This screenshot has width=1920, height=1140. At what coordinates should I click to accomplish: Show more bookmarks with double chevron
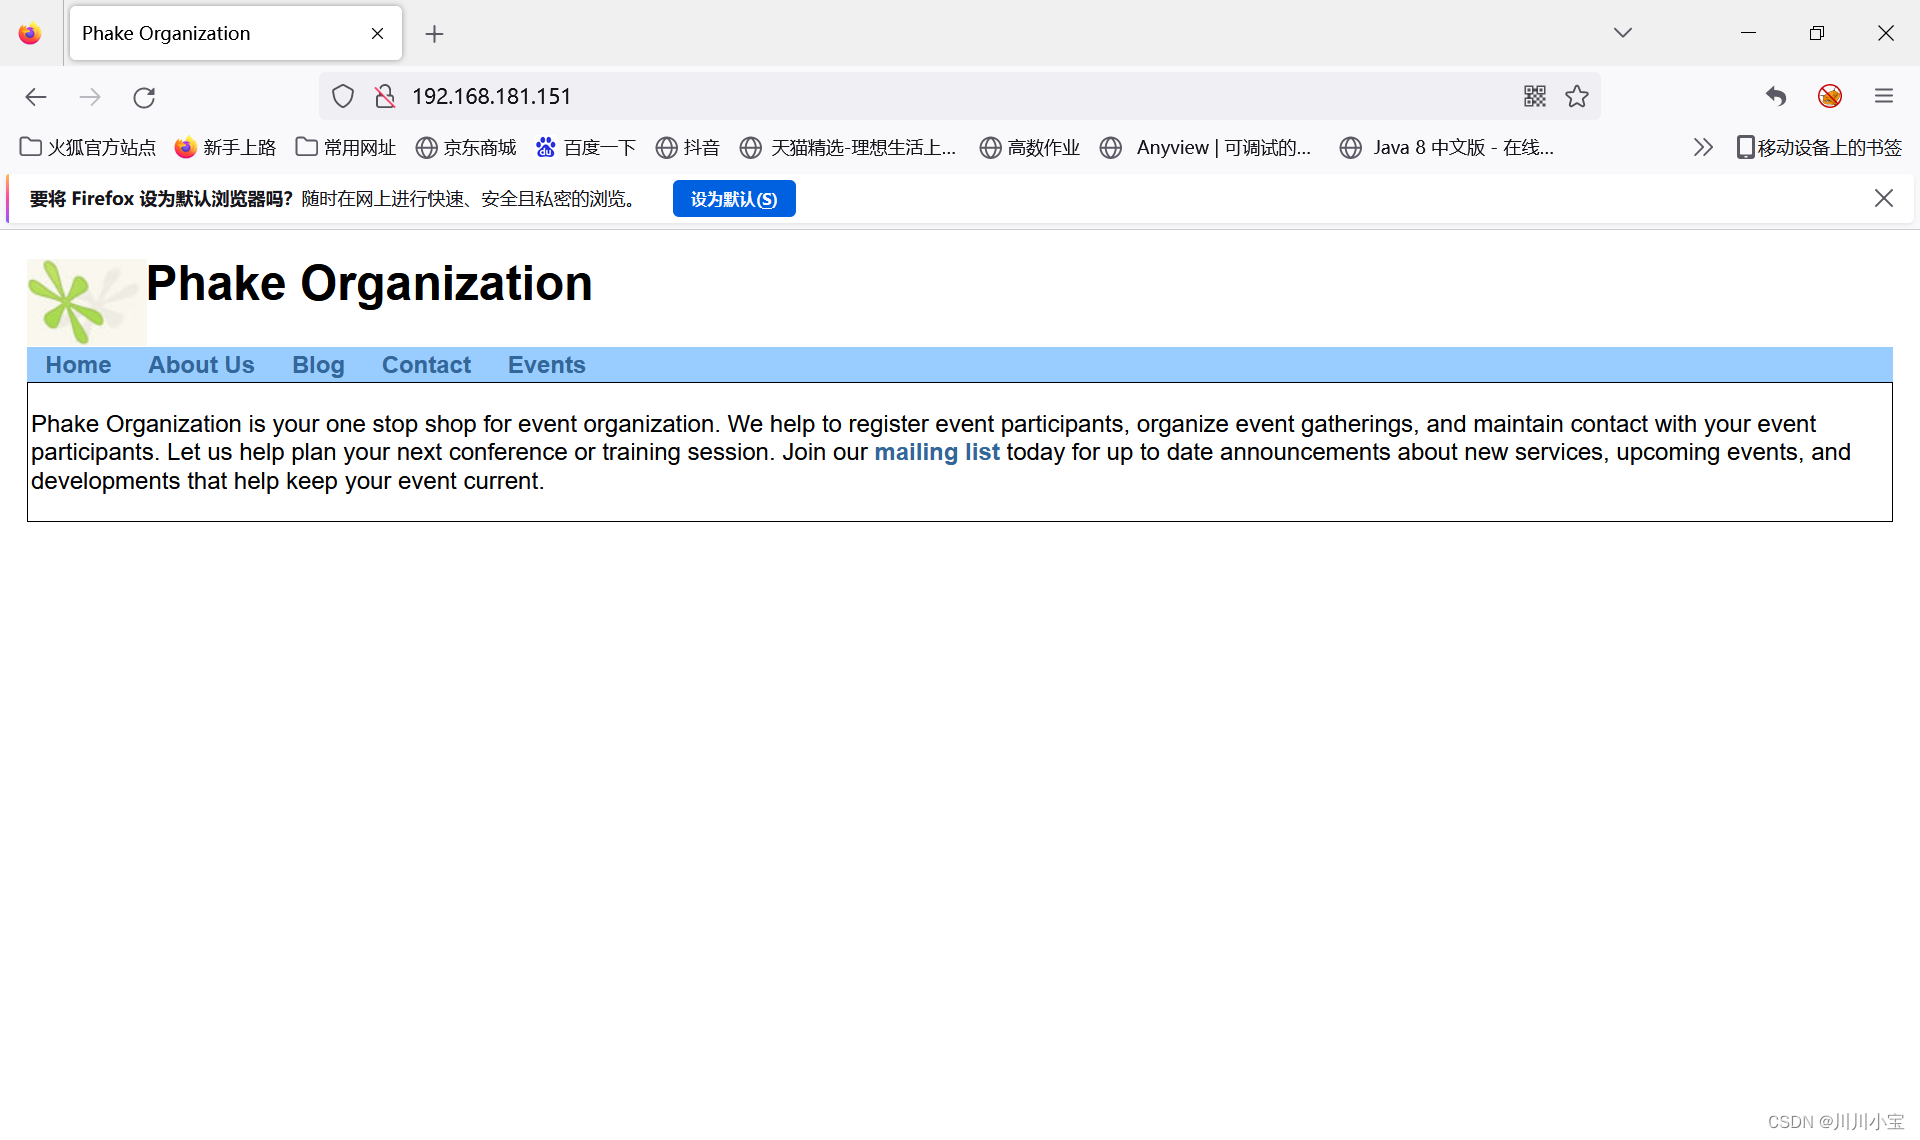pyautogui.click(x=1702, y=148)
